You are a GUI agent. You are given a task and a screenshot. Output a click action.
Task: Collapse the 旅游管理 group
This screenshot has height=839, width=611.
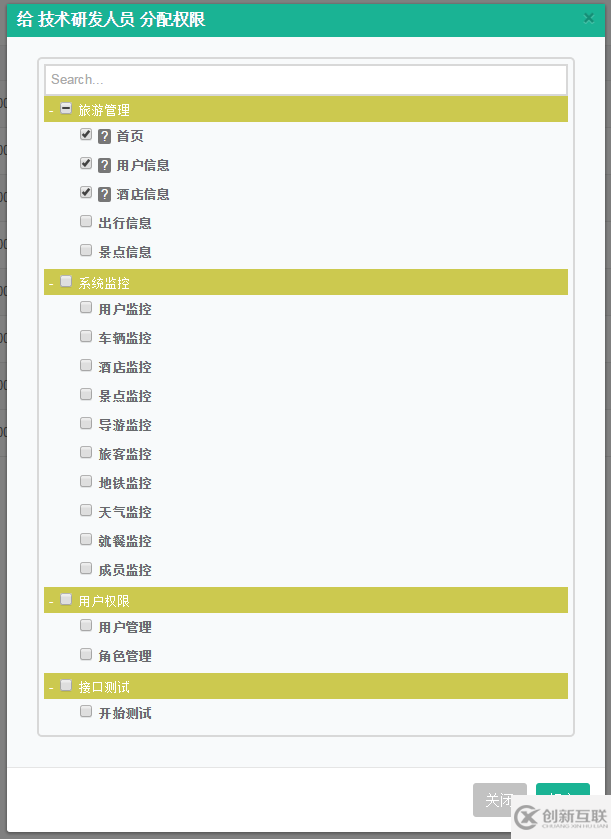(x=50, y=109)
